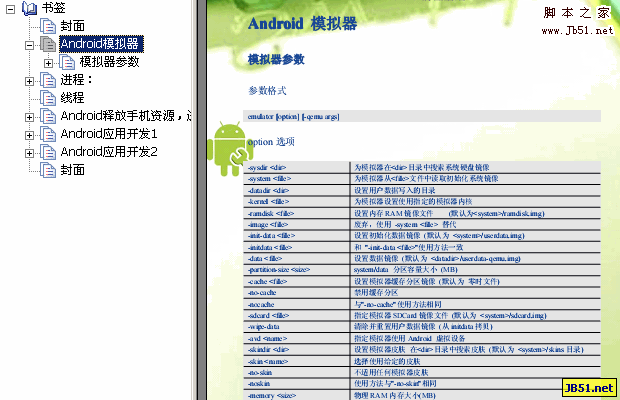Viewport: 620px width, 400px height.
Task: Click the -kernel <file> table cell
Action: (x=297, y=202)
